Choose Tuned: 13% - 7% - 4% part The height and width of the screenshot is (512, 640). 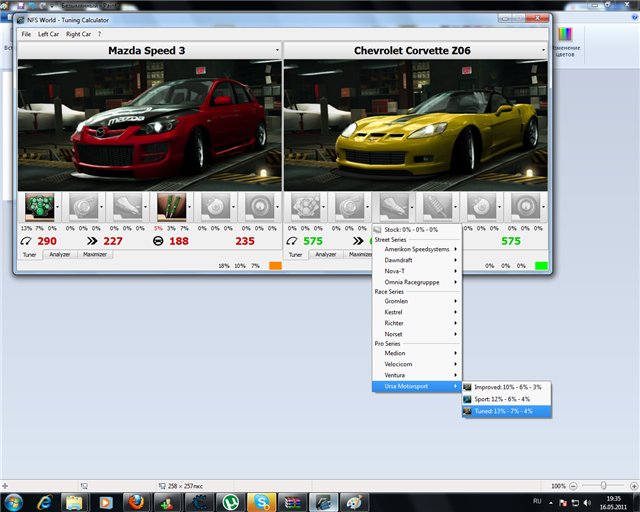coord(507,411)
